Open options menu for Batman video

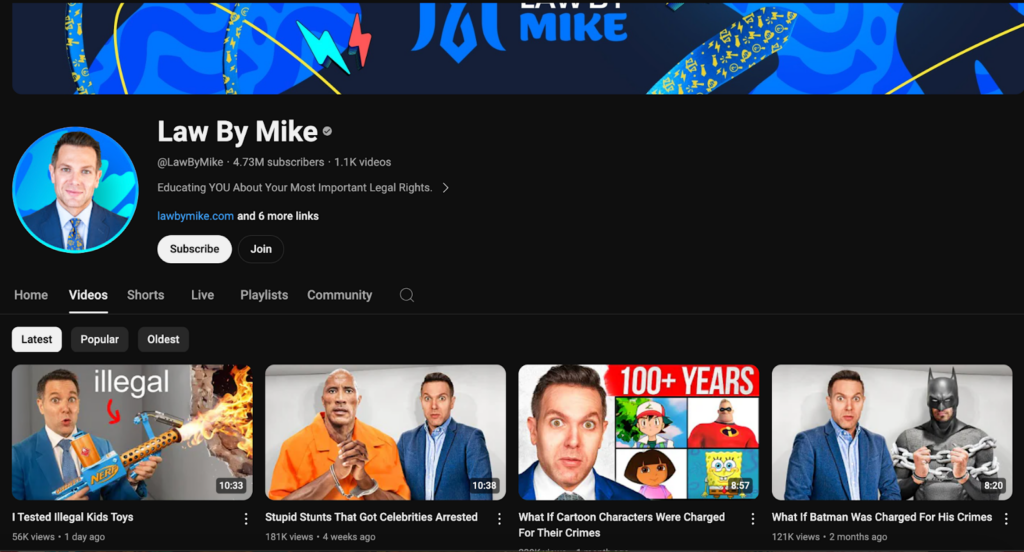click(1005, 519)
